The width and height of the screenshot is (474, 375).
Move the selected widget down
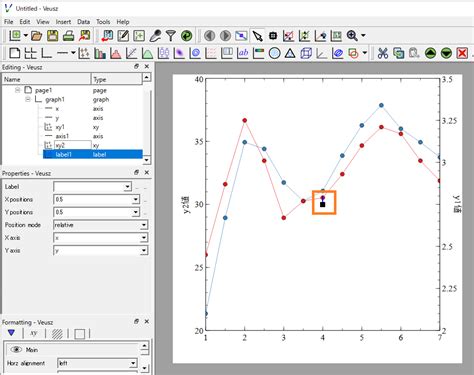pos(446,53)
